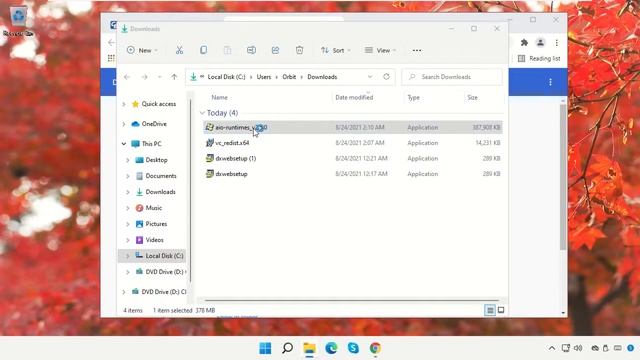
Task: Go up one folder level arrow
Action: click(174, 77)
